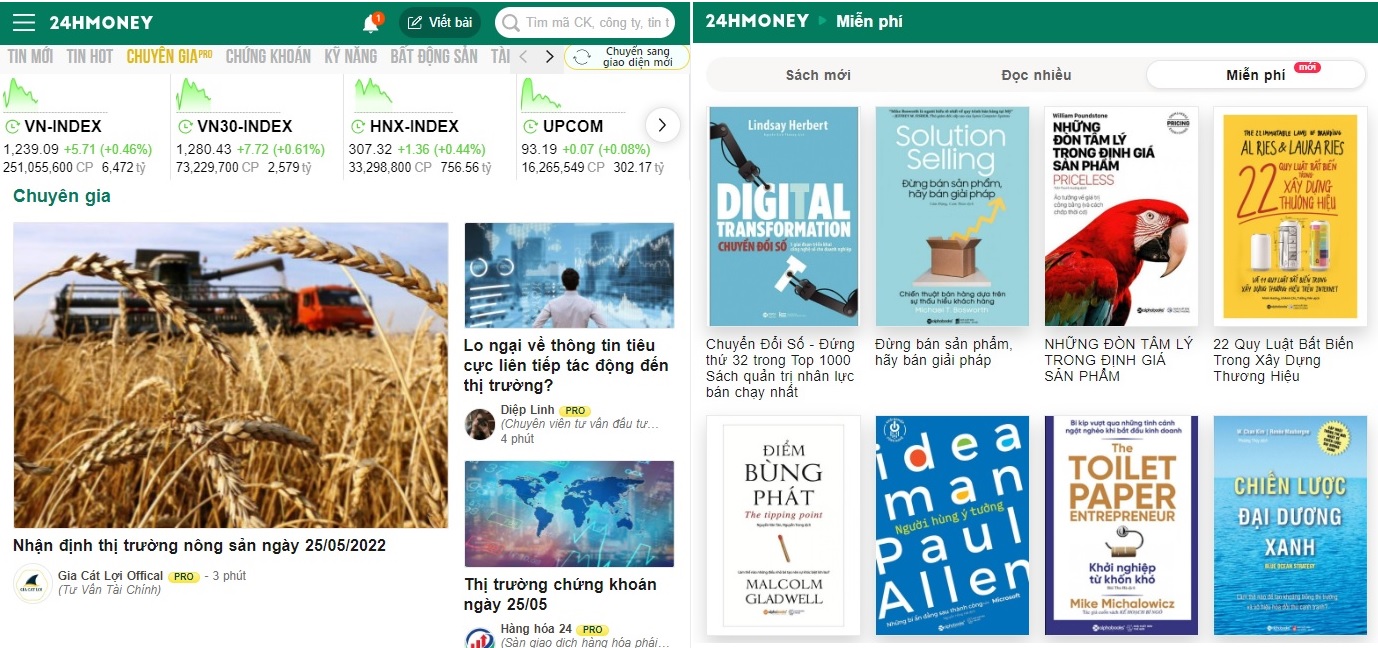Select the CHUYÊN GIA tab
The width and height of the screenshot is (1378, 648).
(169, 56)
